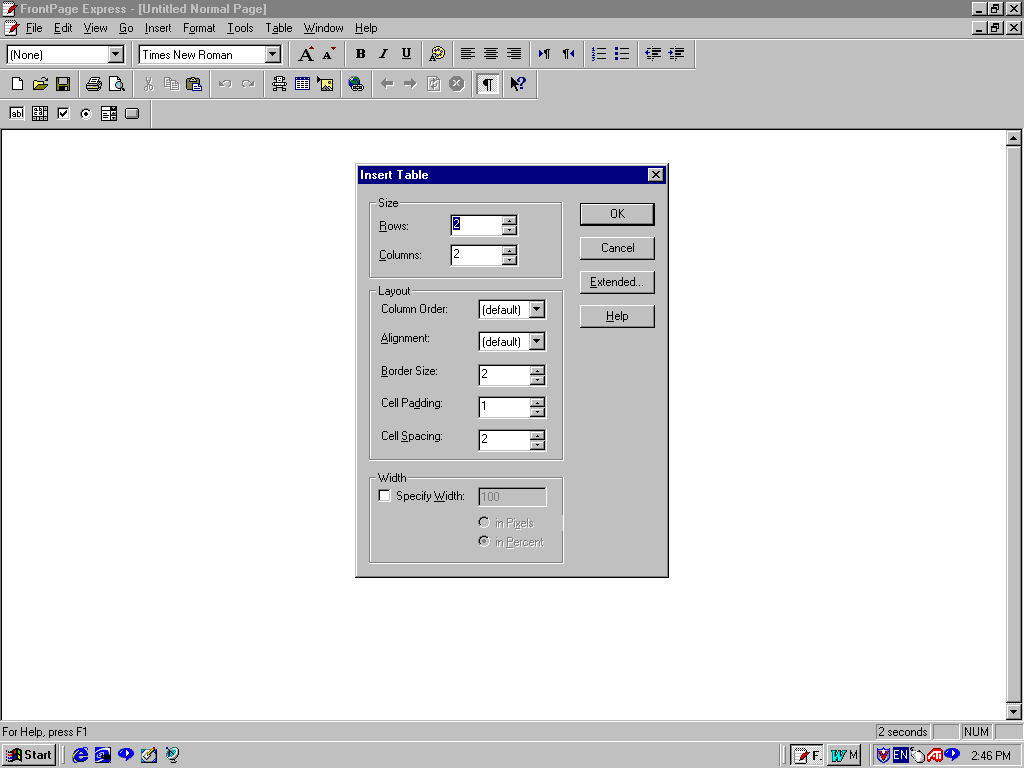The width and height of the screenshot is (1024, 768).
Task: Click the Rows number input field
Action: tap(476, 226)
